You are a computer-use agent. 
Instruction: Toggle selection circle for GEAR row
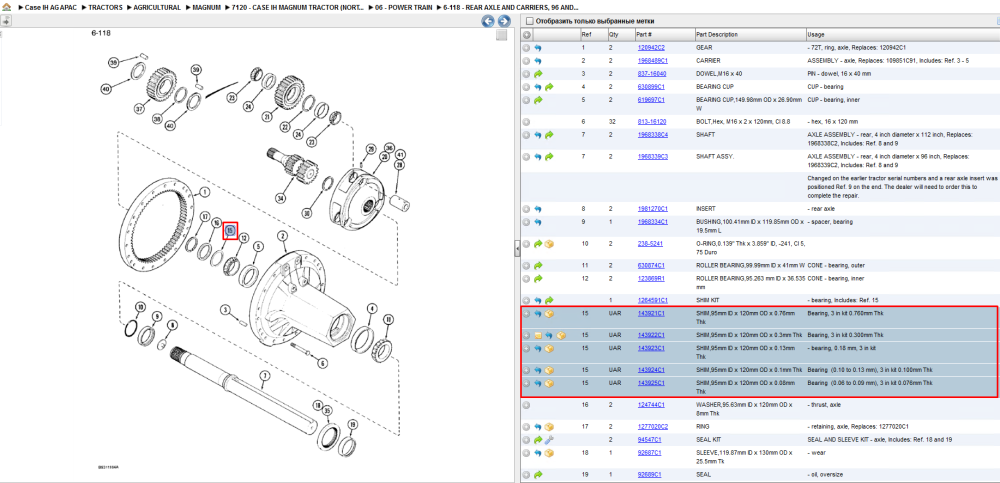(527, 48)
